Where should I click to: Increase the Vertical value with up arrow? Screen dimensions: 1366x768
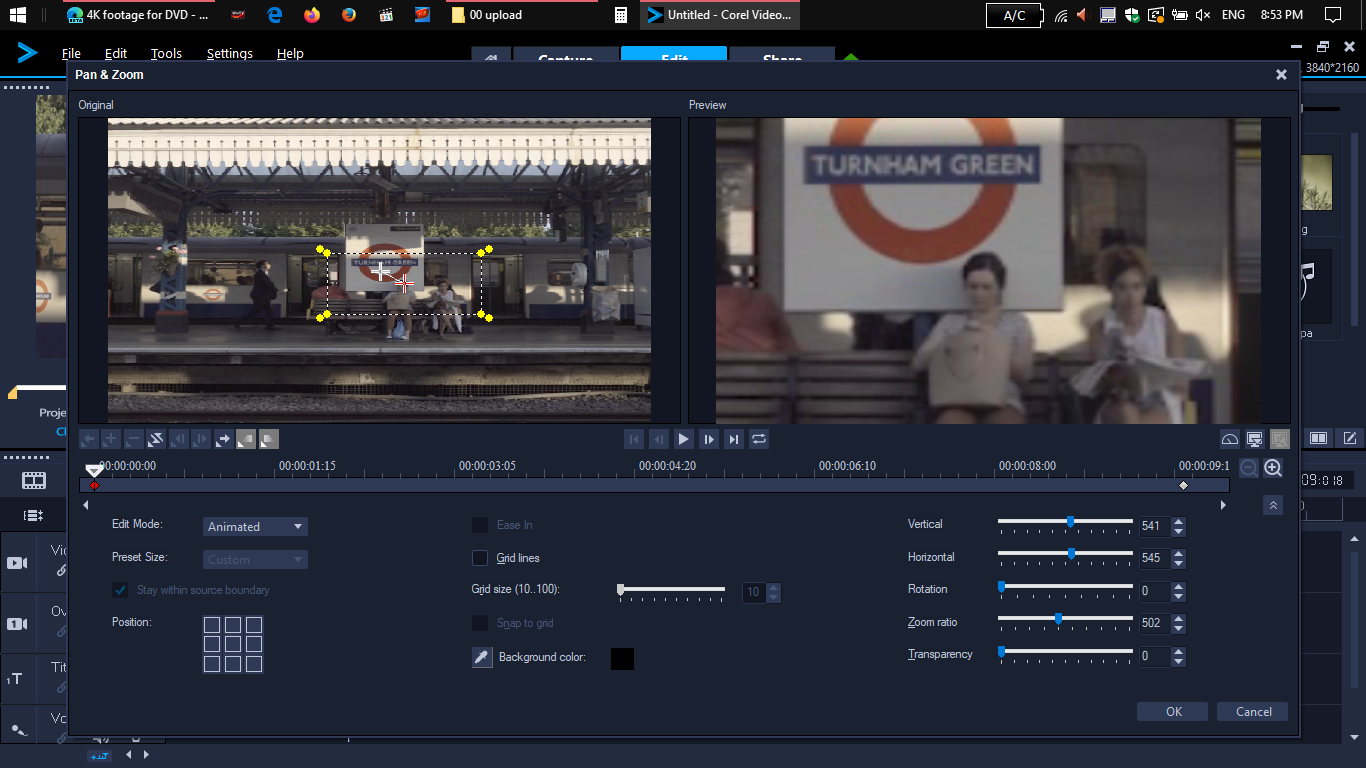(x=1178, y=521)
